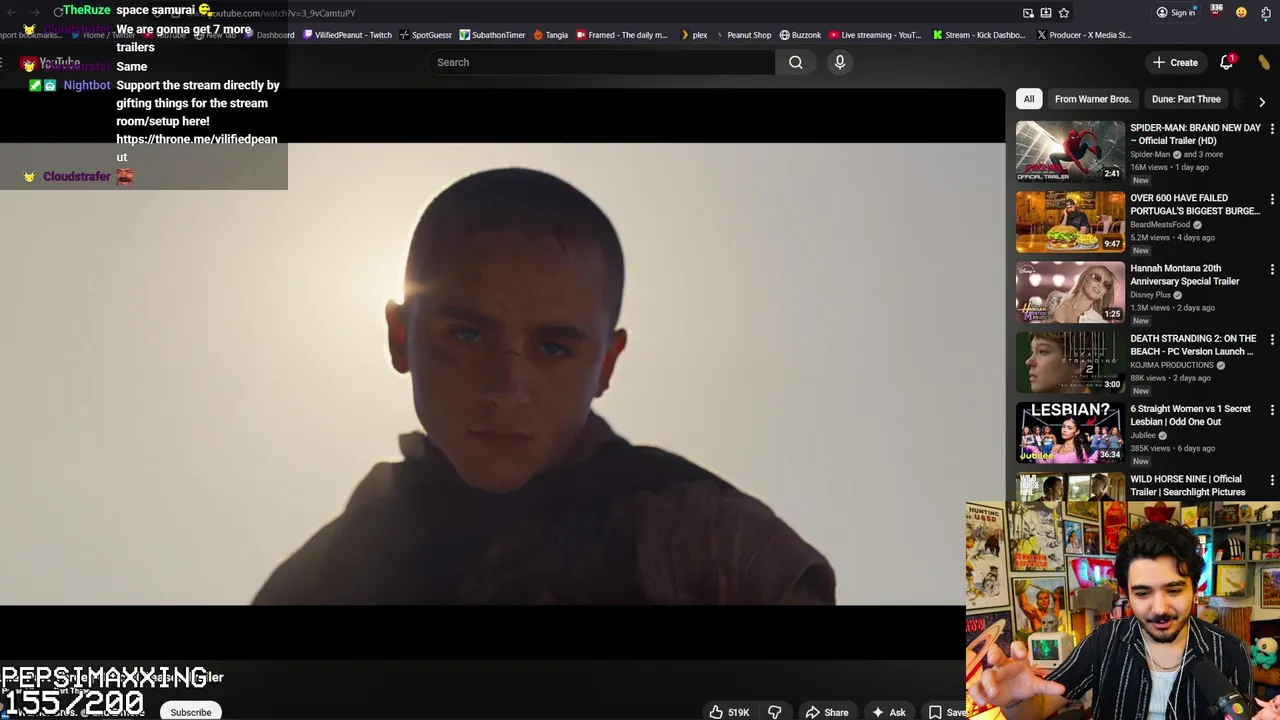This screenshot has height=720, width=1280.
Task: Open Jubilee channel name link
Action: pyautogui.click(x=1143, y=435)
